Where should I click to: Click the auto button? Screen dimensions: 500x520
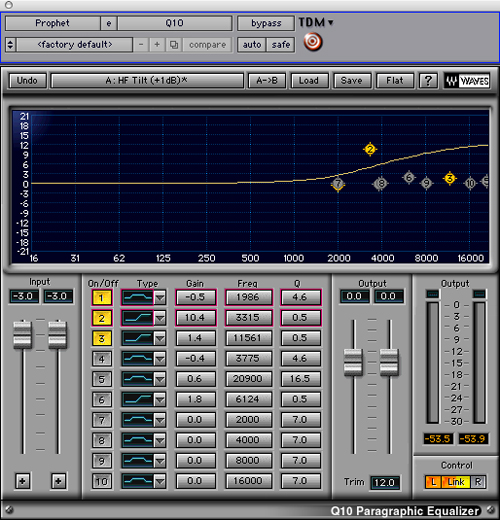point(252,45)
